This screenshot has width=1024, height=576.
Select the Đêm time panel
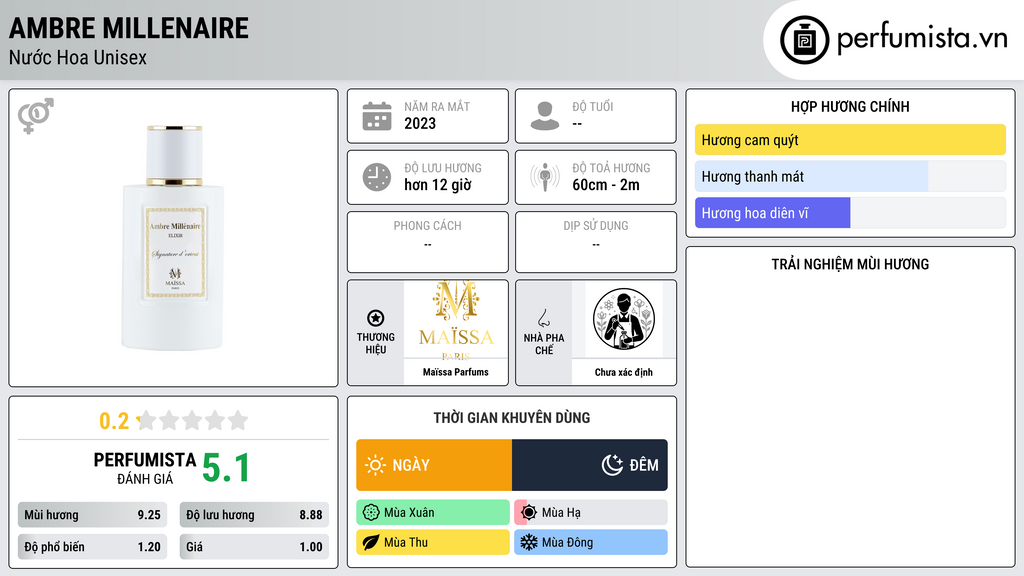590,465
